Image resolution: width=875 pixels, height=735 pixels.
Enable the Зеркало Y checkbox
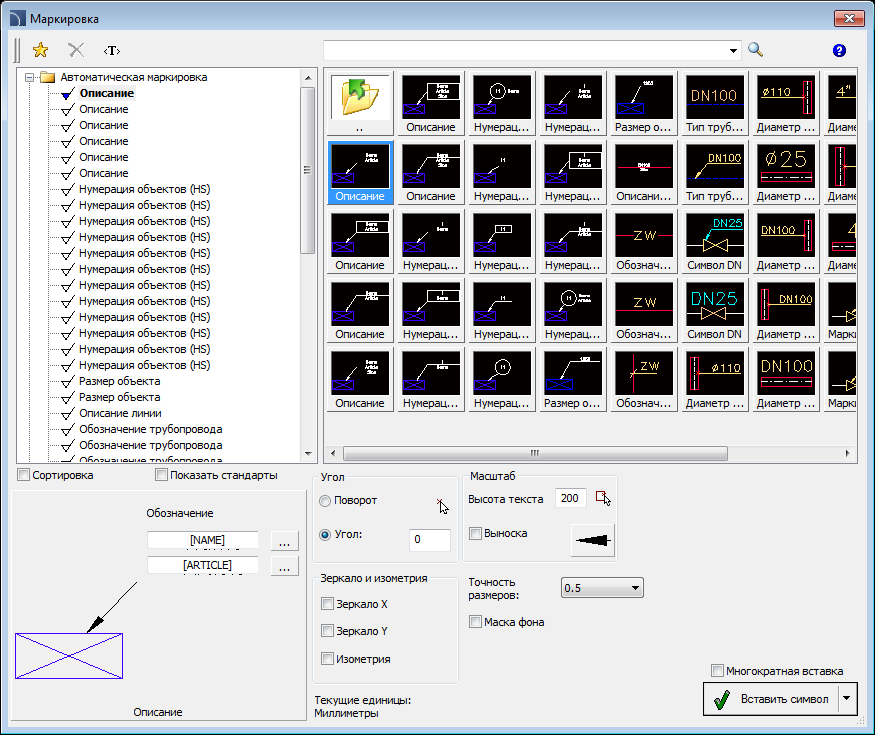(328, 631)
